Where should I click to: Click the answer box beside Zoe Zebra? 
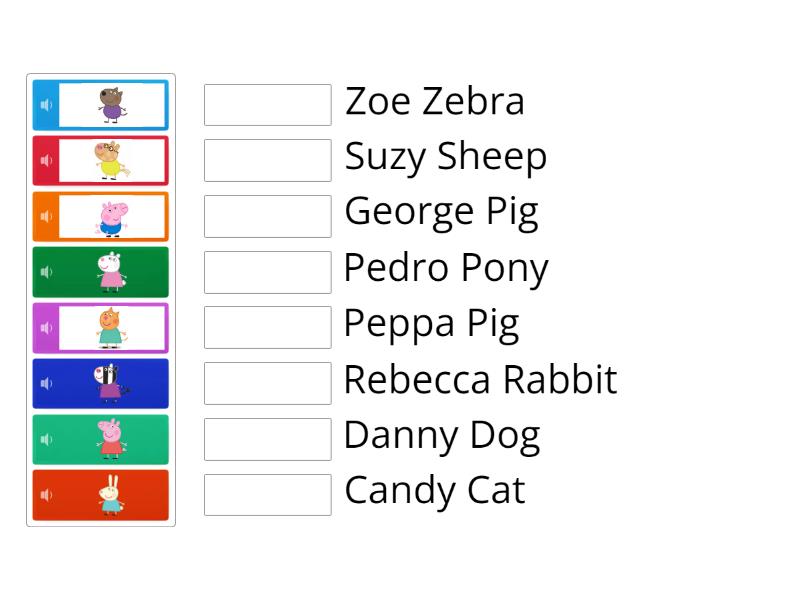tap(267, 103)
